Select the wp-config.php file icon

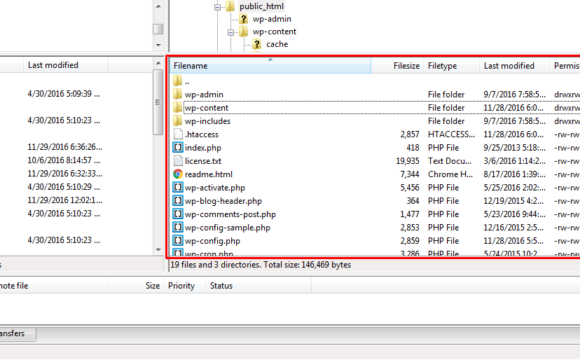pyautogui.click(x=178, y=240)
